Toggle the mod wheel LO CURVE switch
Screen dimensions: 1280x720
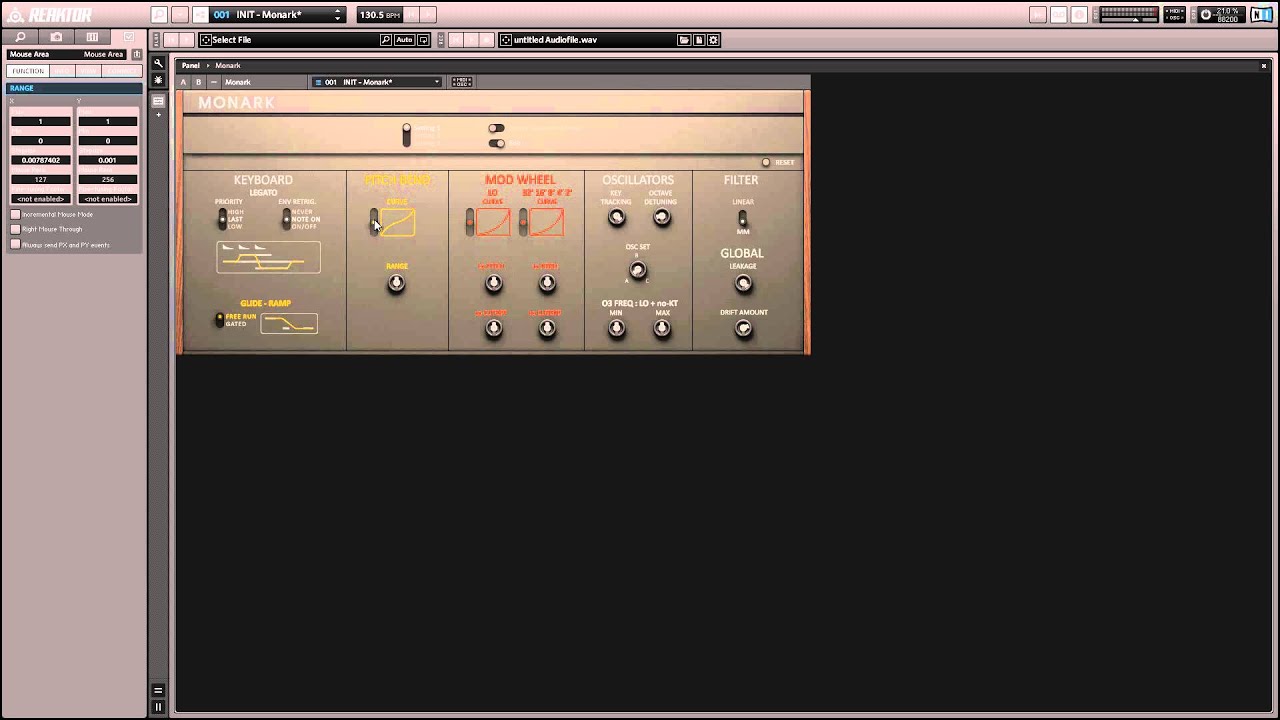click(470, 222)
